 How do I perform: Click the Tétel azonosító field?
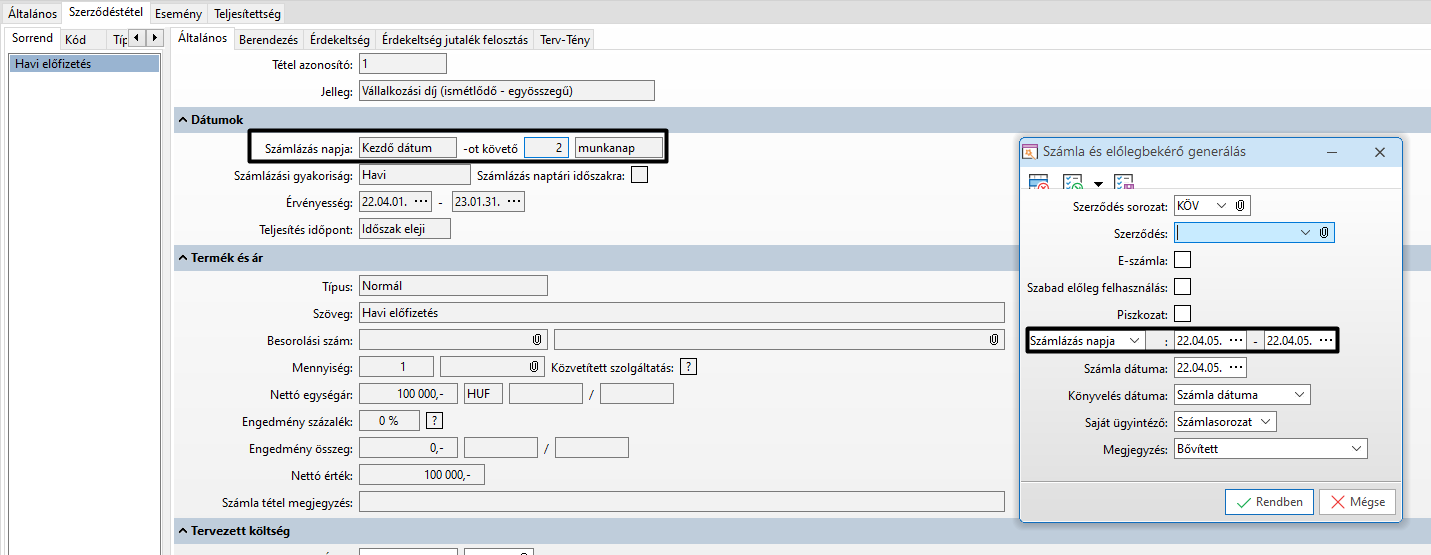(402, 64)
